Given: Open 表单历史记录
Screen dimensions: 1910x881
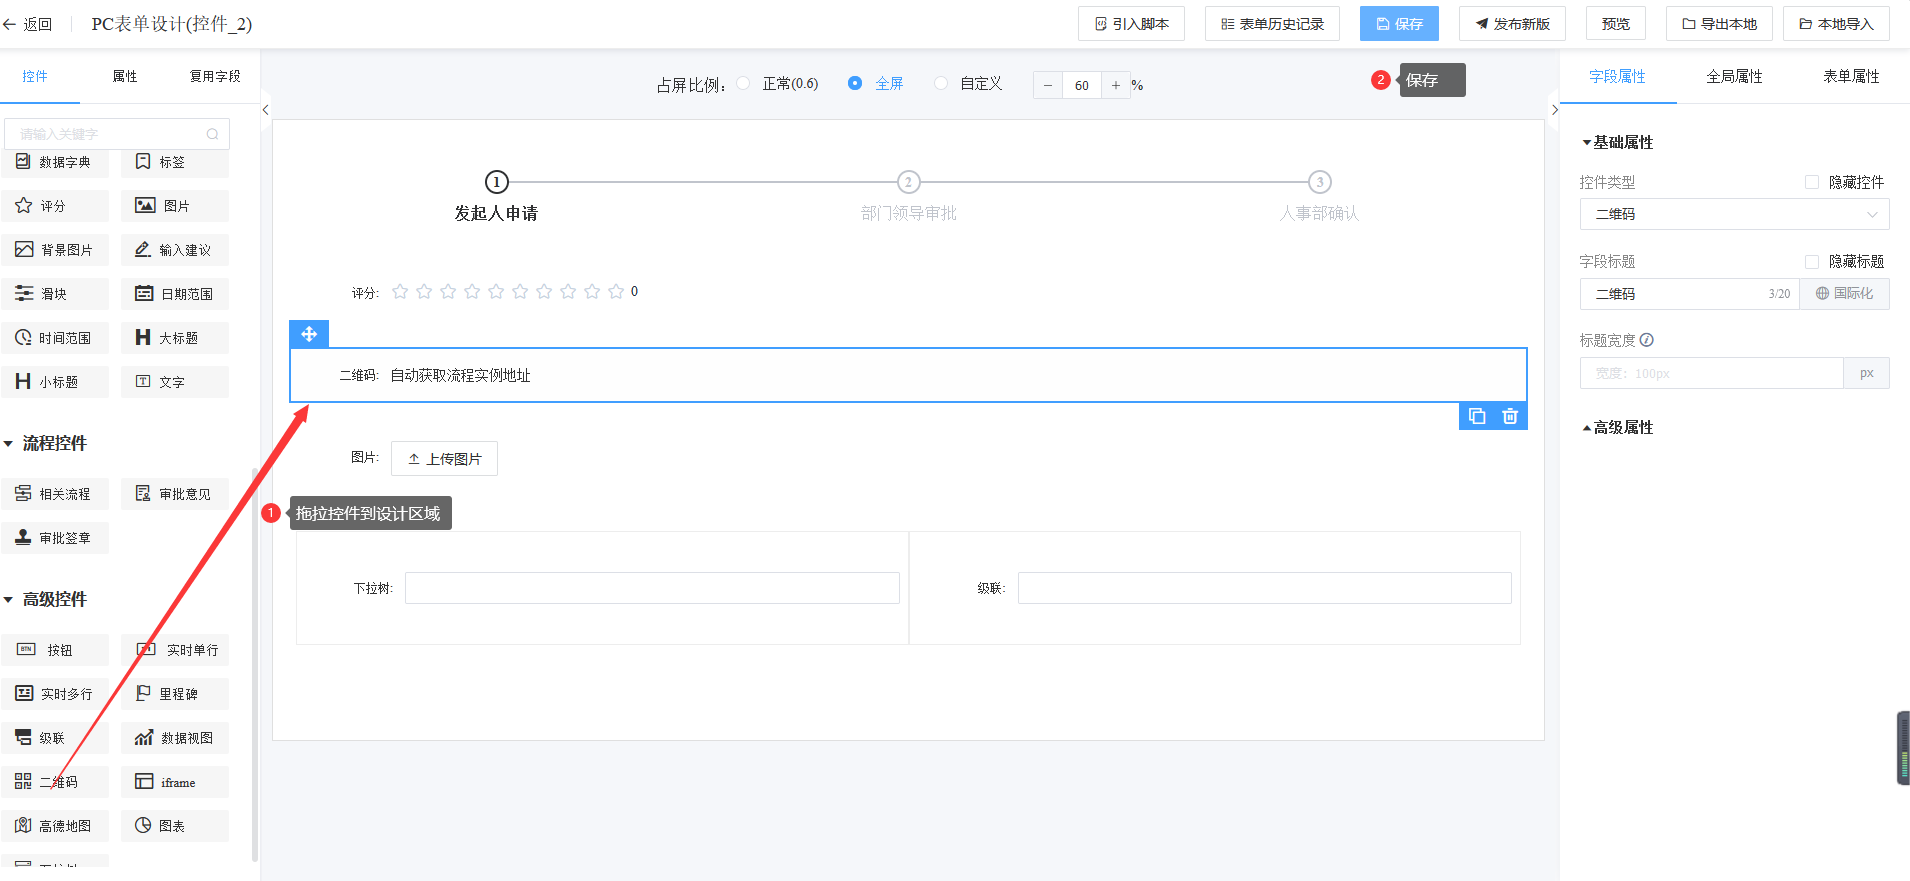Looking at the screenshot, I should (x=1272, y=24).
